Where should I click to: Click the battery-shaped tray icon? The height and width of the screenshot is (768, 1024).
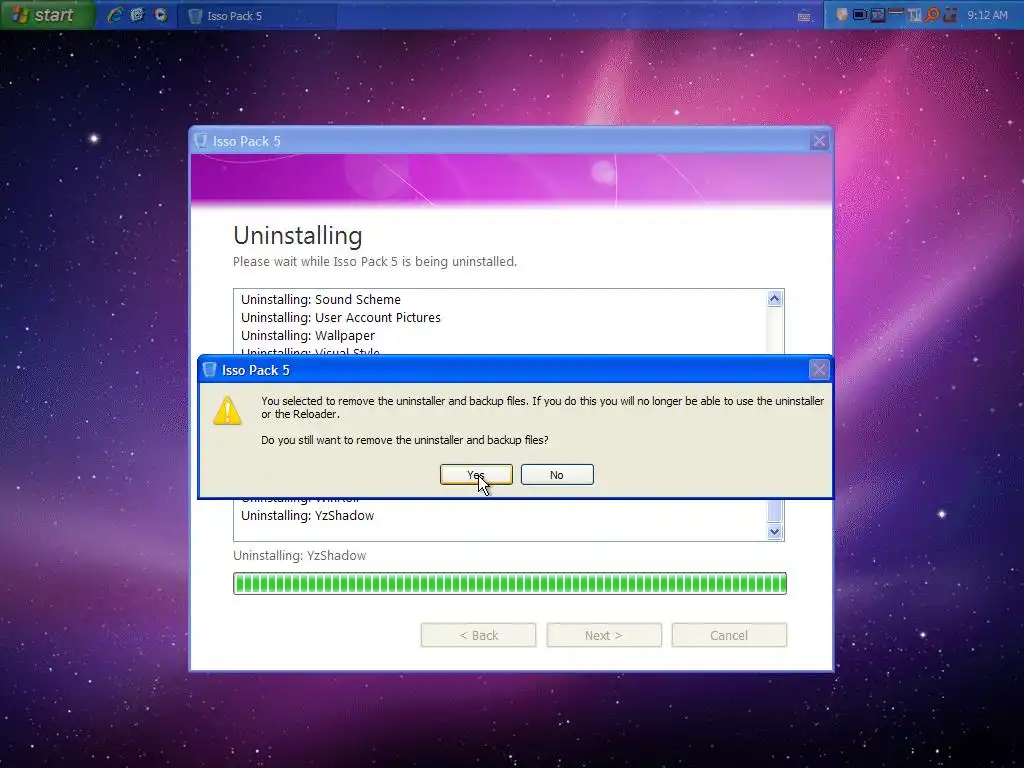(860, 14)
